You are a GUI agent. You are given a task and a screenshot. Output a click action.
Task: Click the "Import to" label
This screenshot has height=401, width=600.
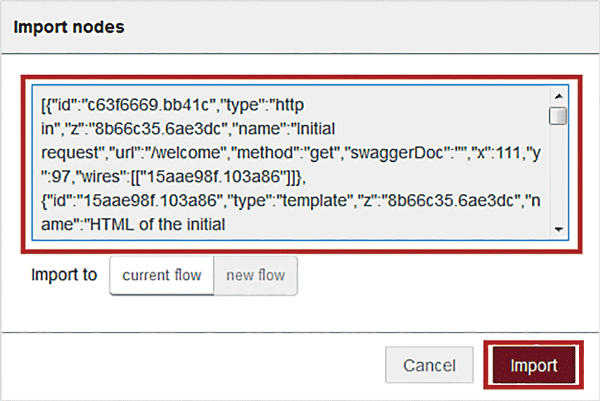pyautogui.click(x=64, y=275)
